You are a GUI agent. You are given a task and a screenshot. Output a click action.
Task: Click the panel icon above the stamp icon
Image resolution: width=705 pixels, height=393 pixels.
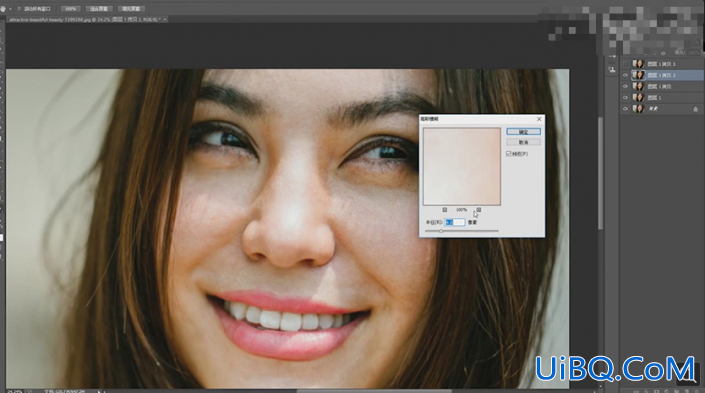pyautogui.click(x=612, y=57)
